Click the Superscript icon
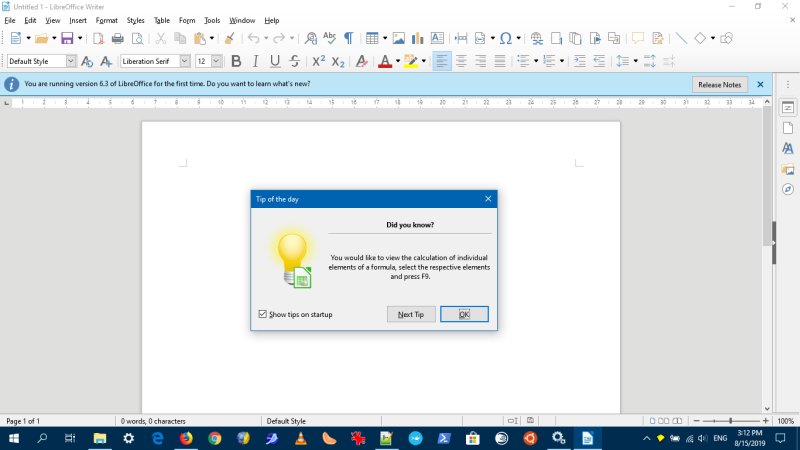This screenshot has height=450, width=800. click(318, 61)
